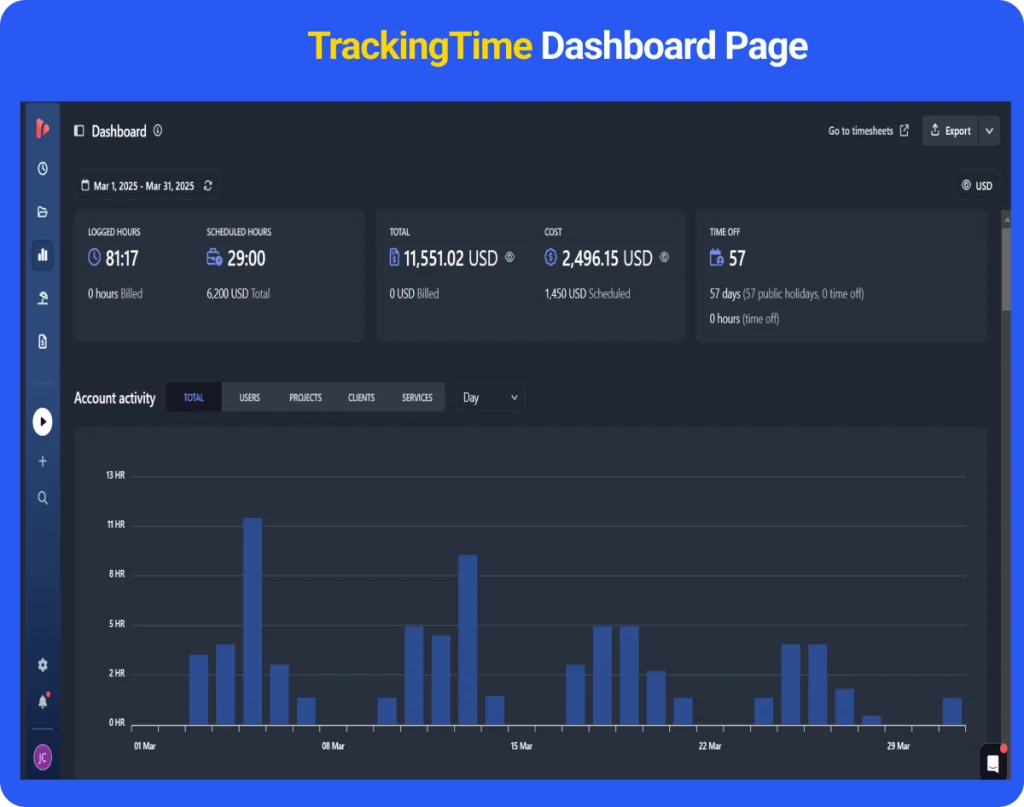1024x807 pixels.
Task: Click the vertical scrollbar on the right
Action: point(1006,268)
